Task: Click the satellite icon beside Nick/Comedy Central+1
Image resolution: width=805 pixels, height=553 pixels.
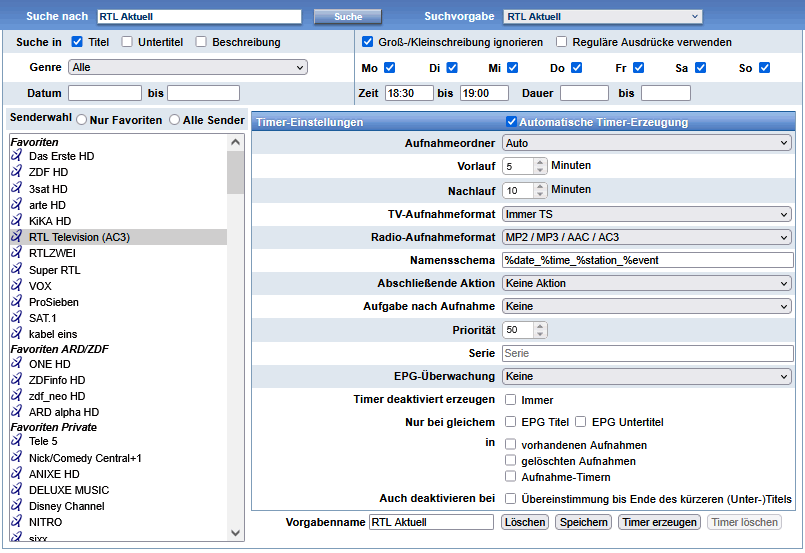Action: 17,457
